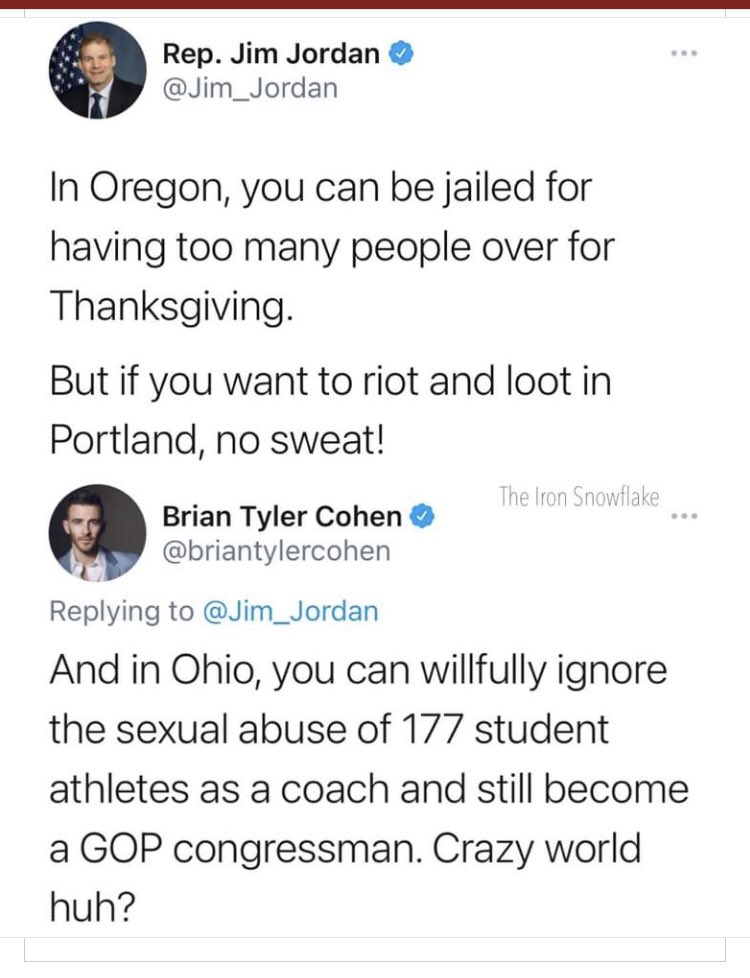Image resolution: width=750 pixels, height=978 pixels.
Task: Open Brian Tyler Cohen's profile picture
Action: pos(97,533)
